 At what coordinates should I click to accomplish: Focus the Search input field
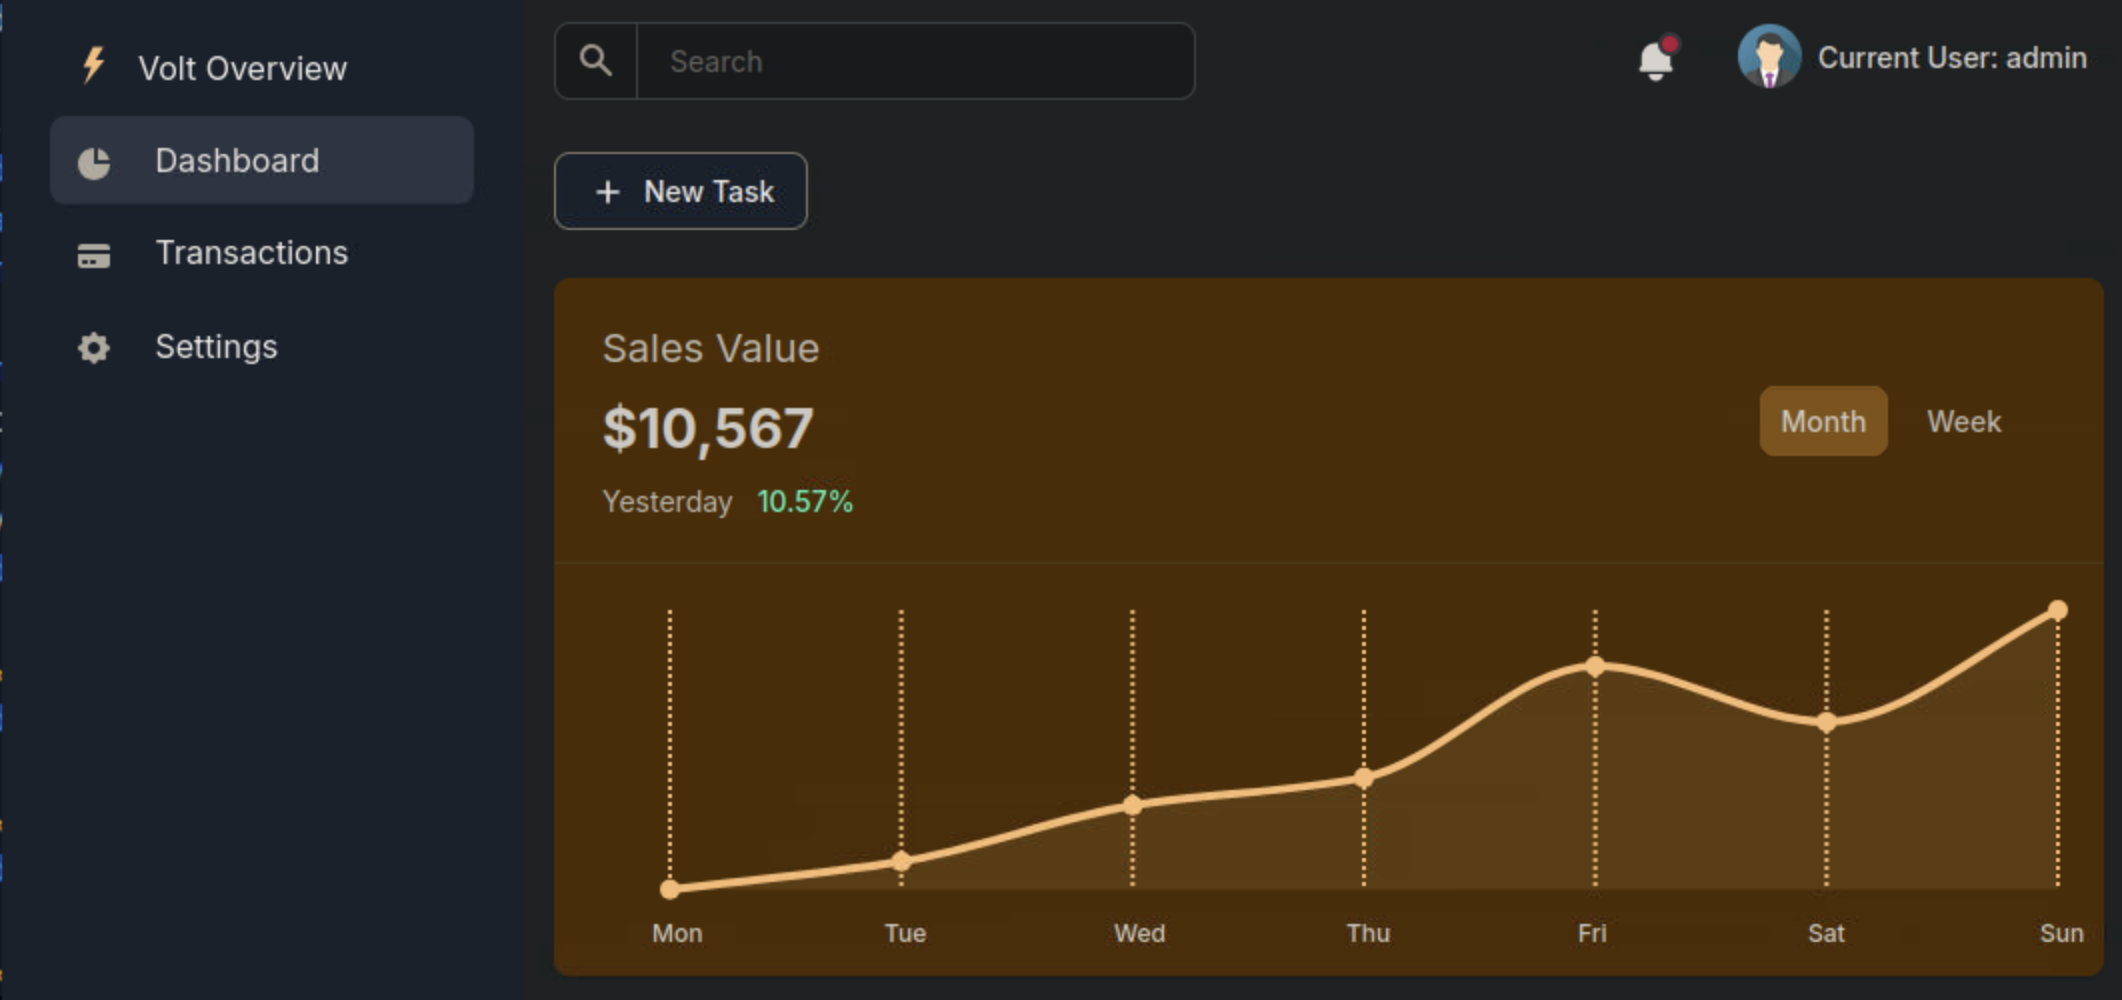(x=914, y=61)
